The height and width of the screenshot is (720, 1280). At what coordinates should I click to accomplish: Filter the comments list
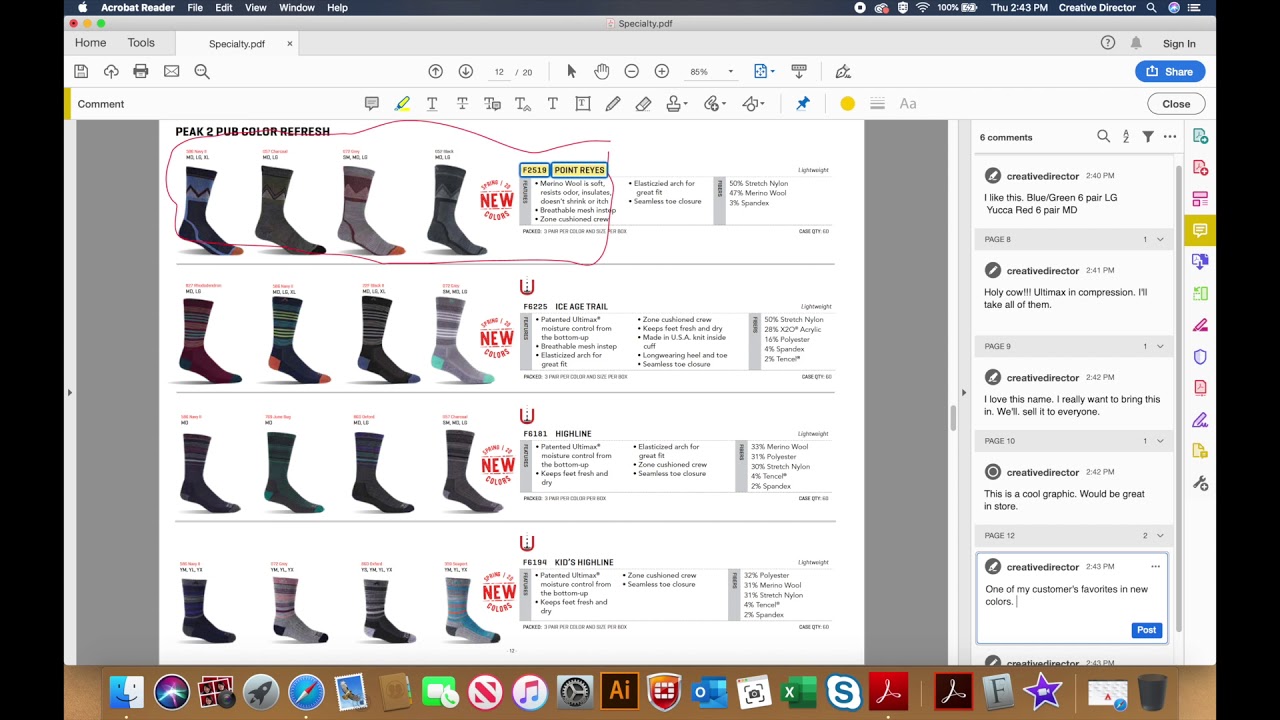pyautogui.click(x=1148, y=137)
